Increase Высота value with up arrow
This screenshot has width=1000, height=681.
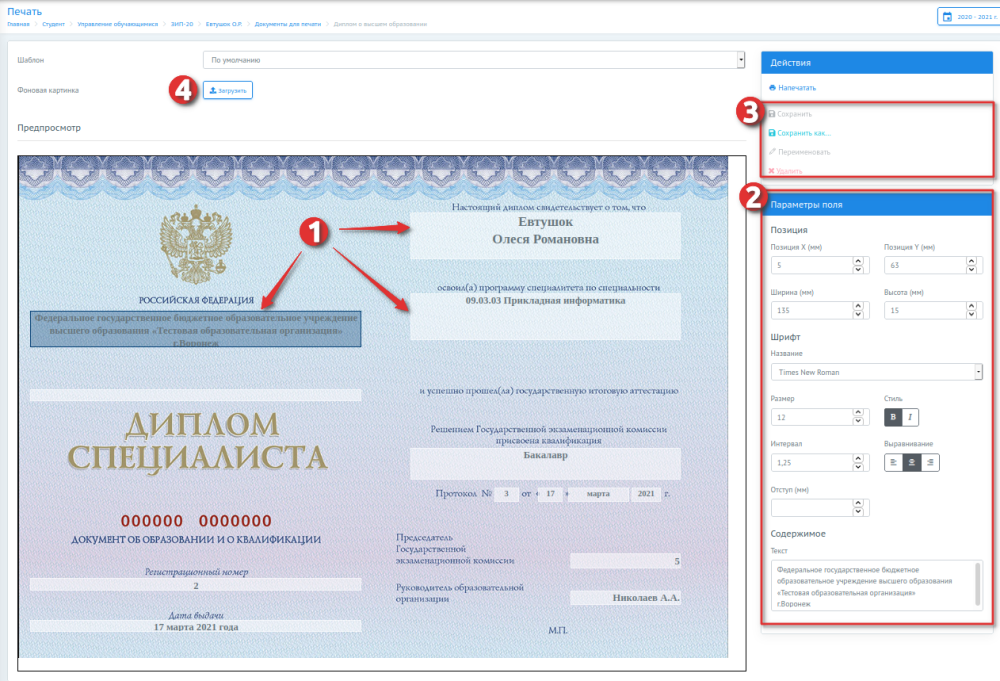pyautogui.click(x=971, y=306)
